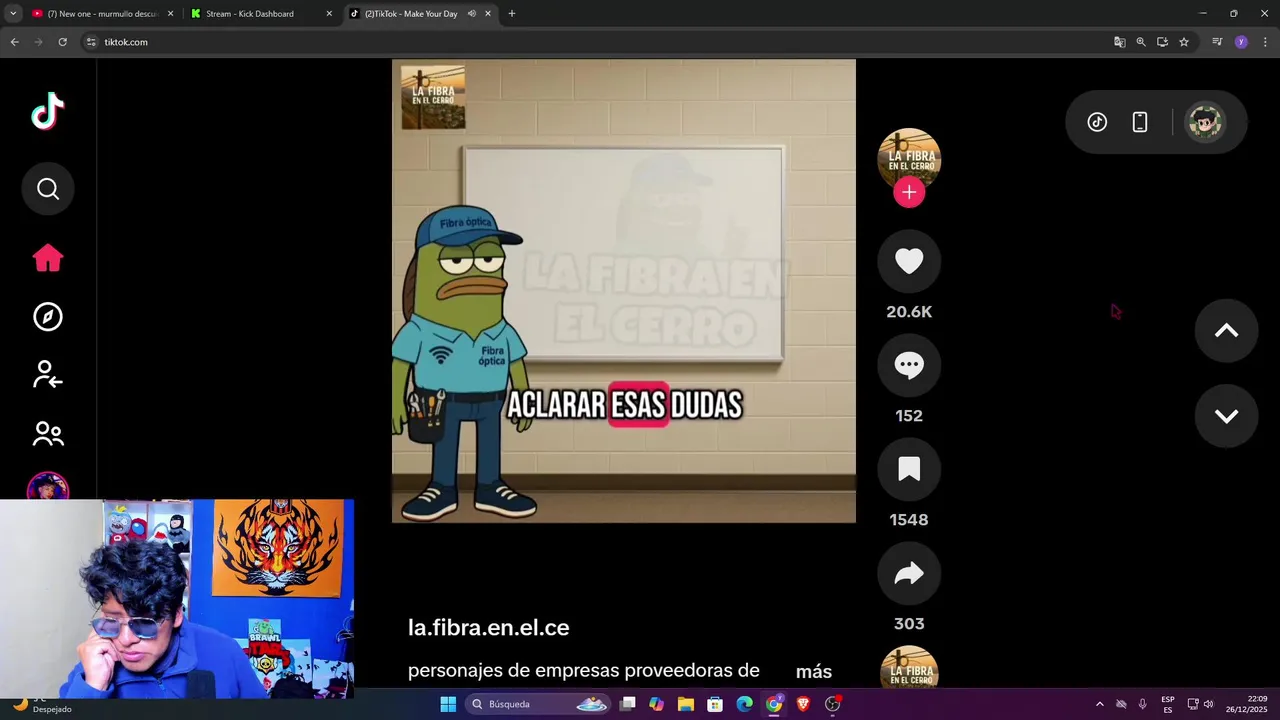Go to next video with down arrow
1280x720 pixels.
coord(1226,416)
